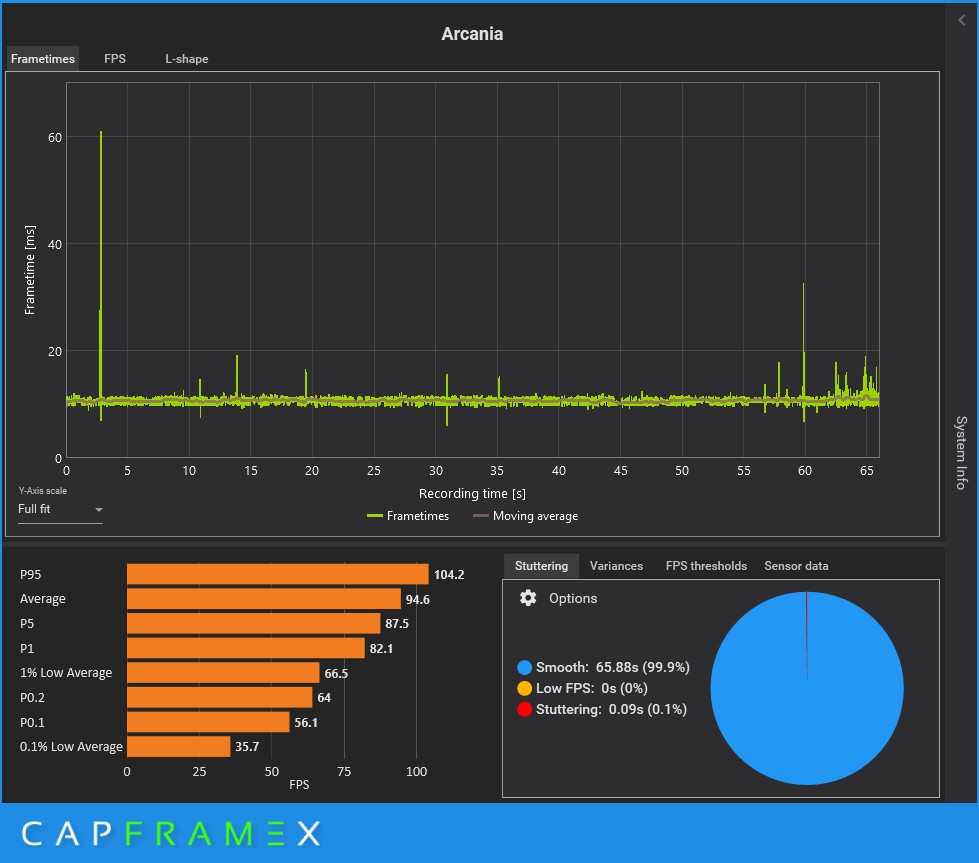Collapse the System Info panel chevron
Viewport: 979px width, 863px height.
[x=962, y=21]
